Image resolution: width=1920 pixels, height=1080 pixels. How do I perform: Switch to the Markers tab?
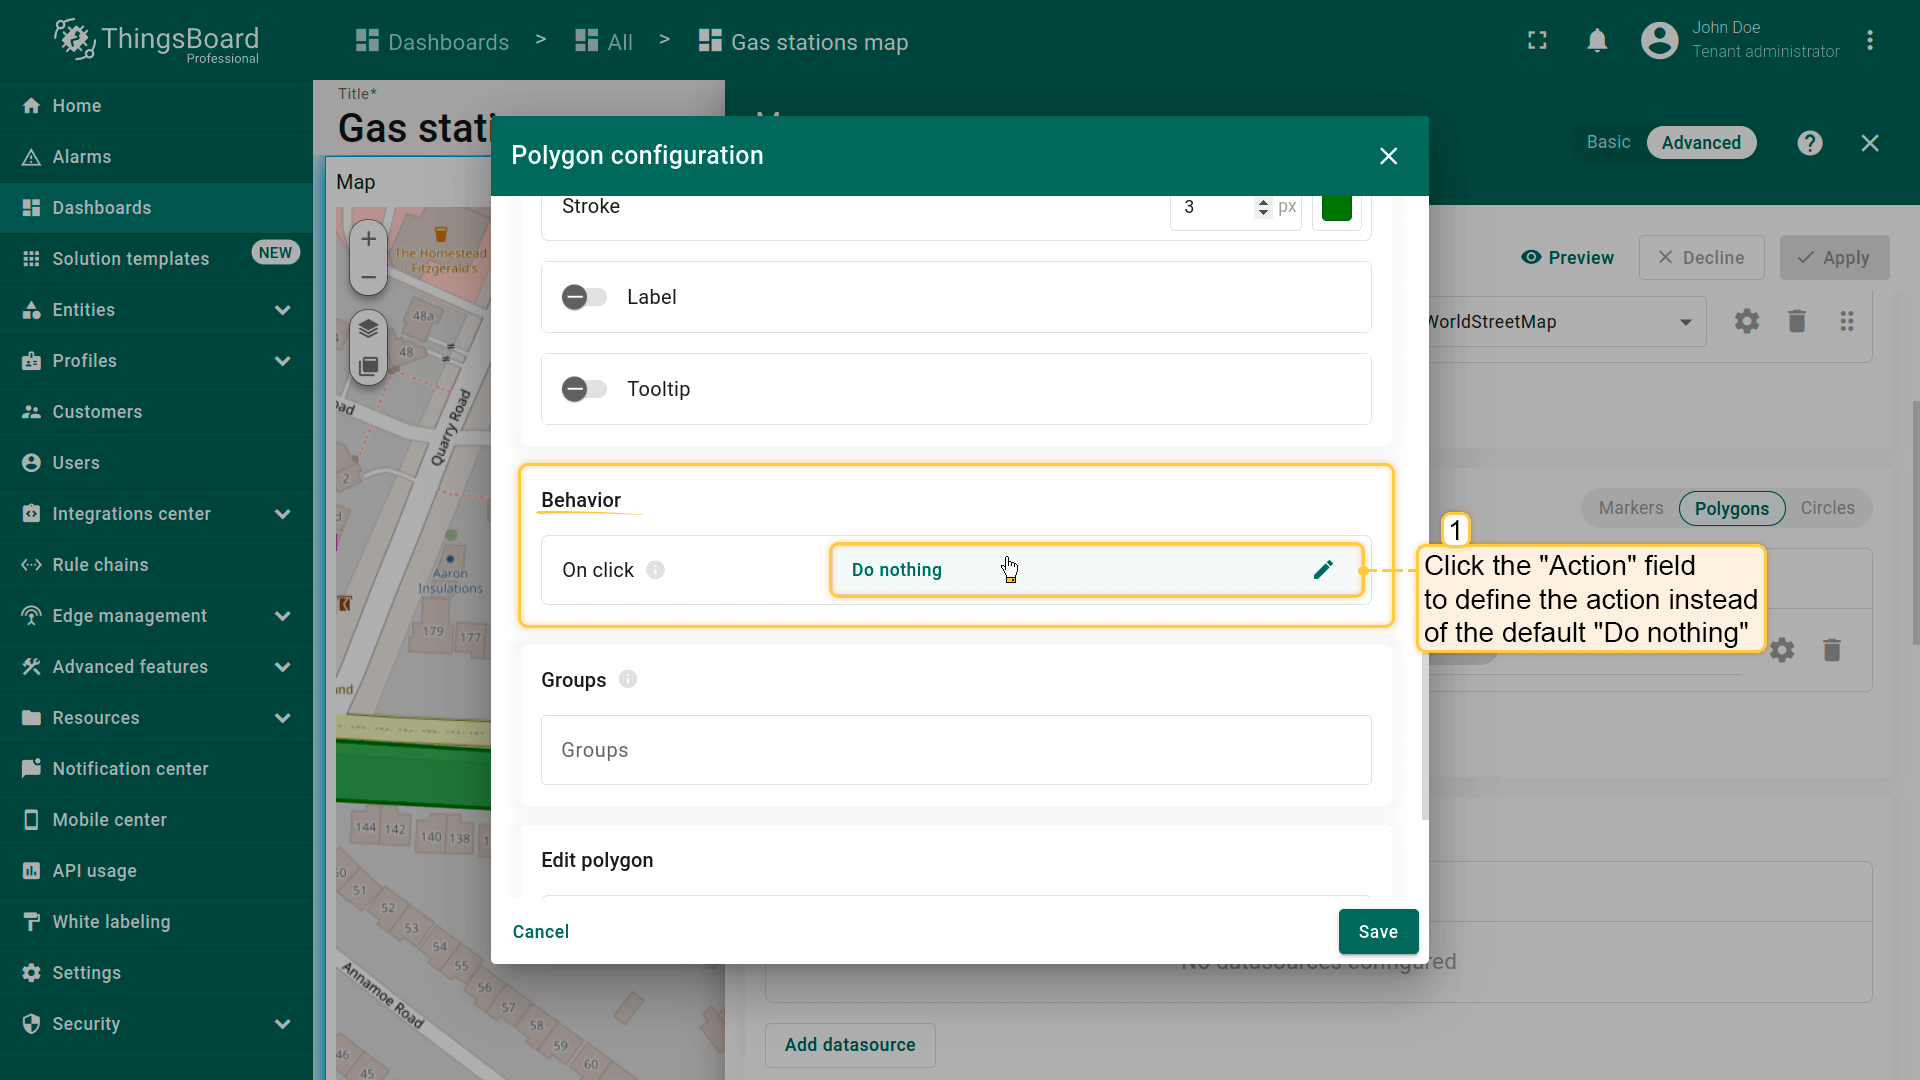click(1630, 508)
